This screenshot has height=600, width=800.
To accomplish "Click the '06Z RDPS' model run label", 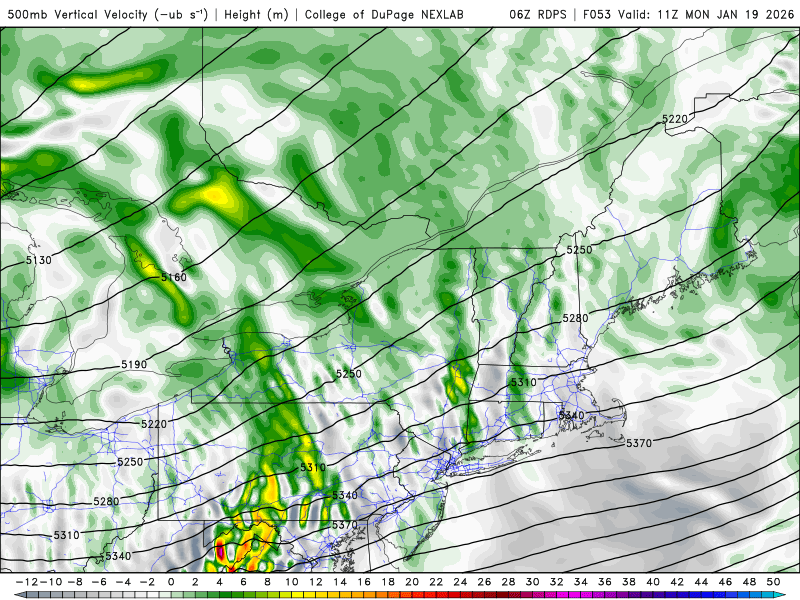I will click(537, 14).
